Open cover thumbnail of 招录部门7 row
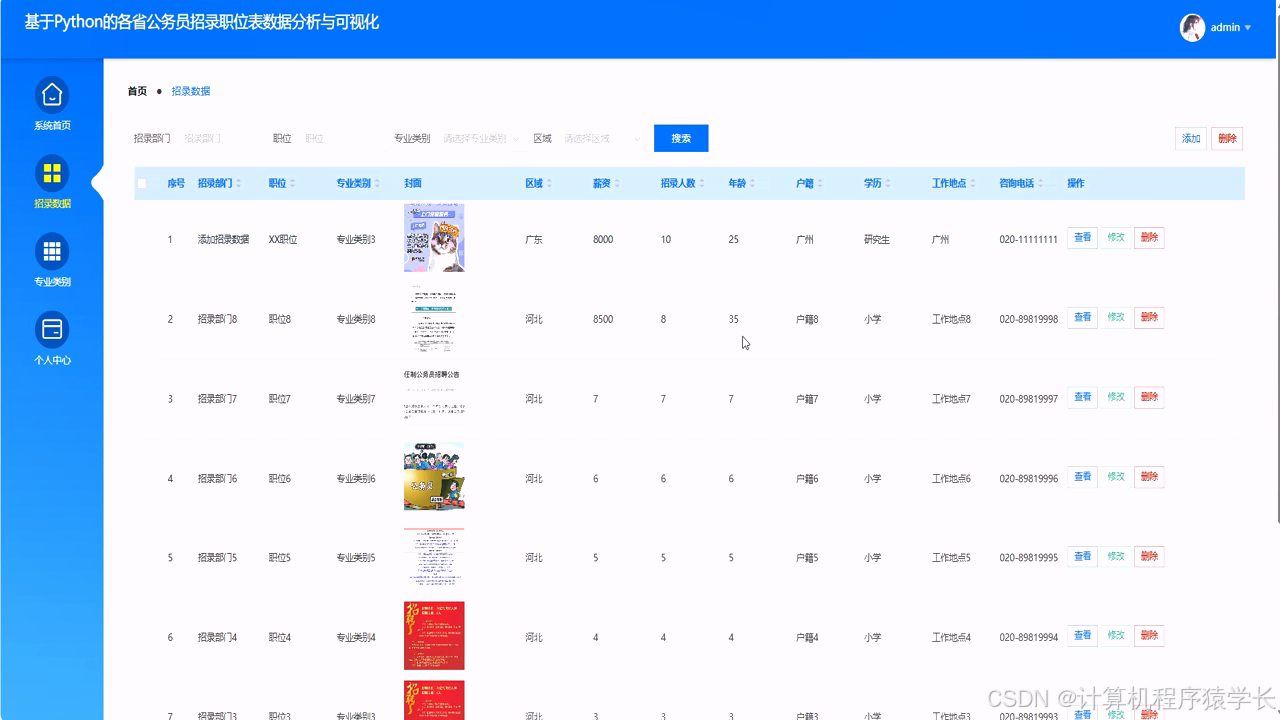 [x=434, y=397]
